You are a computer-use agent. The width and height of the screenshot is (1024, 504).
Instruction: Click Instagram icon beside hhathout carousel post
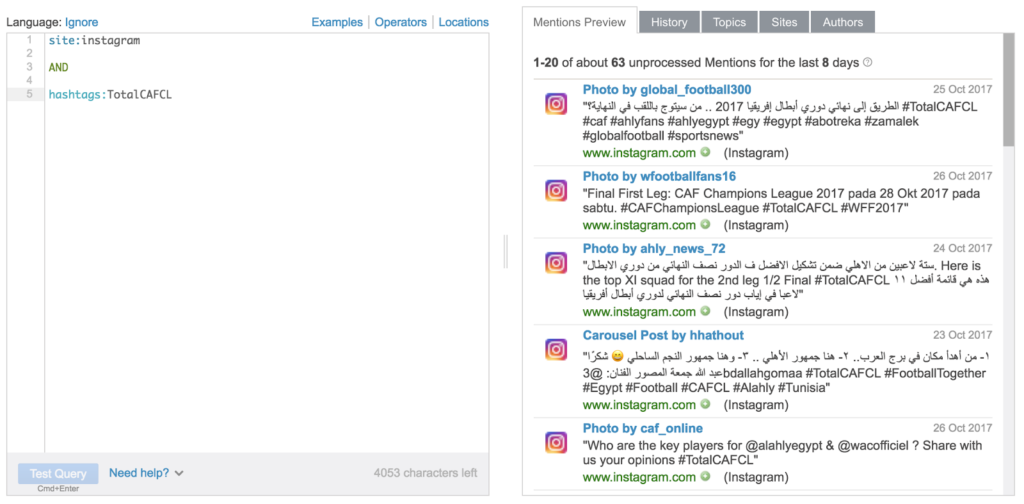(x=556, y=350)
